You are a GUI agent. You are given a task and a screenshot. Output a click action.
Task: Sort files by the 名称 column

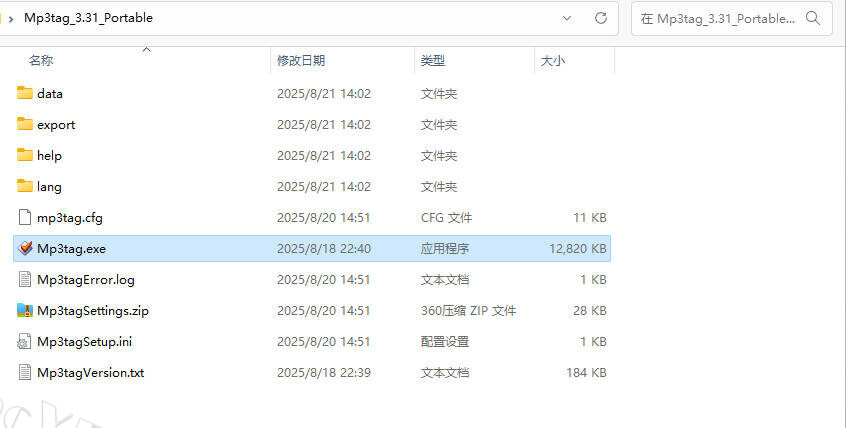[x=41, y=60]
